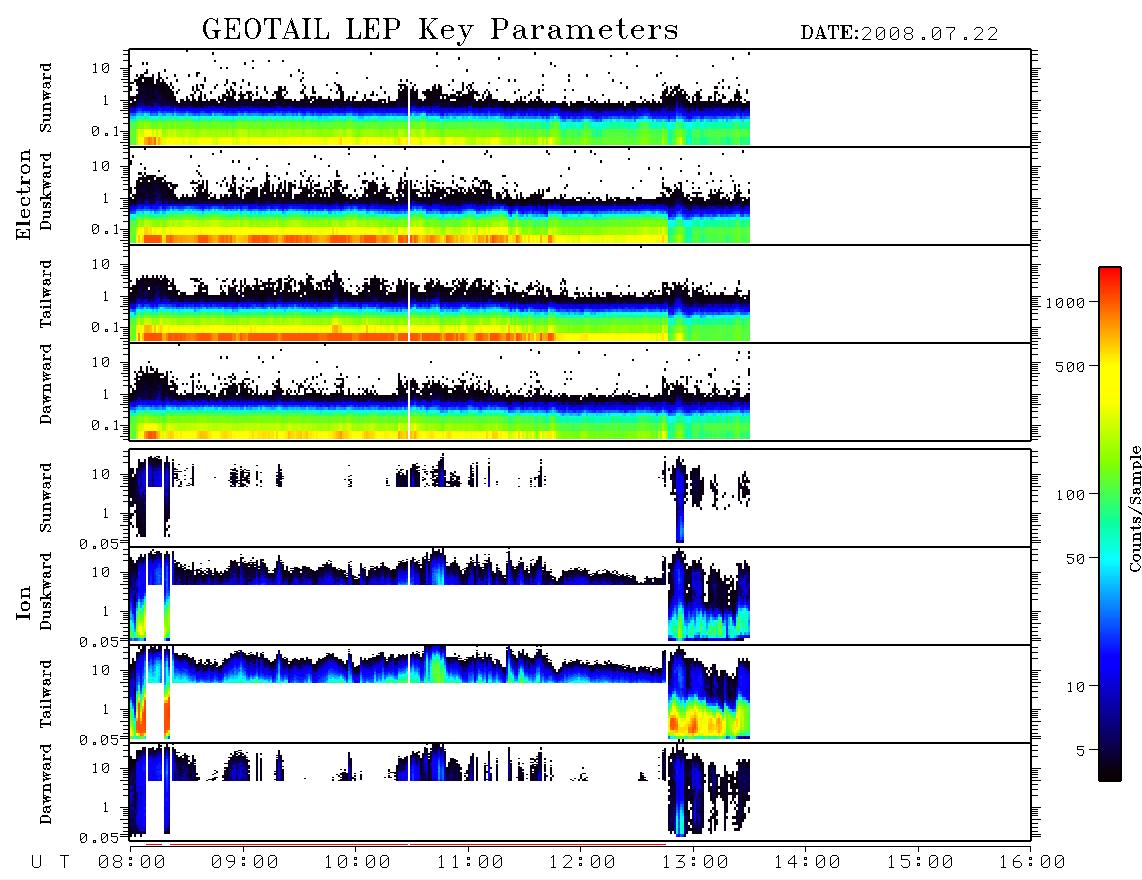Click the 0.1 tick of Electron Dawnward
1142x880 pixels.
point(106,425)
